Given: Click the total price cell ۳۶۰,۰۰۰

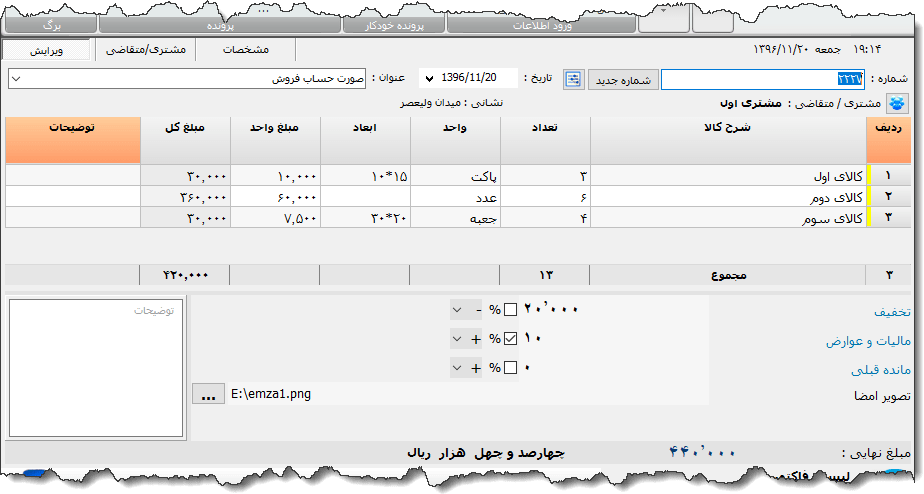Looking at the screenshot, I should click(185, 197).
